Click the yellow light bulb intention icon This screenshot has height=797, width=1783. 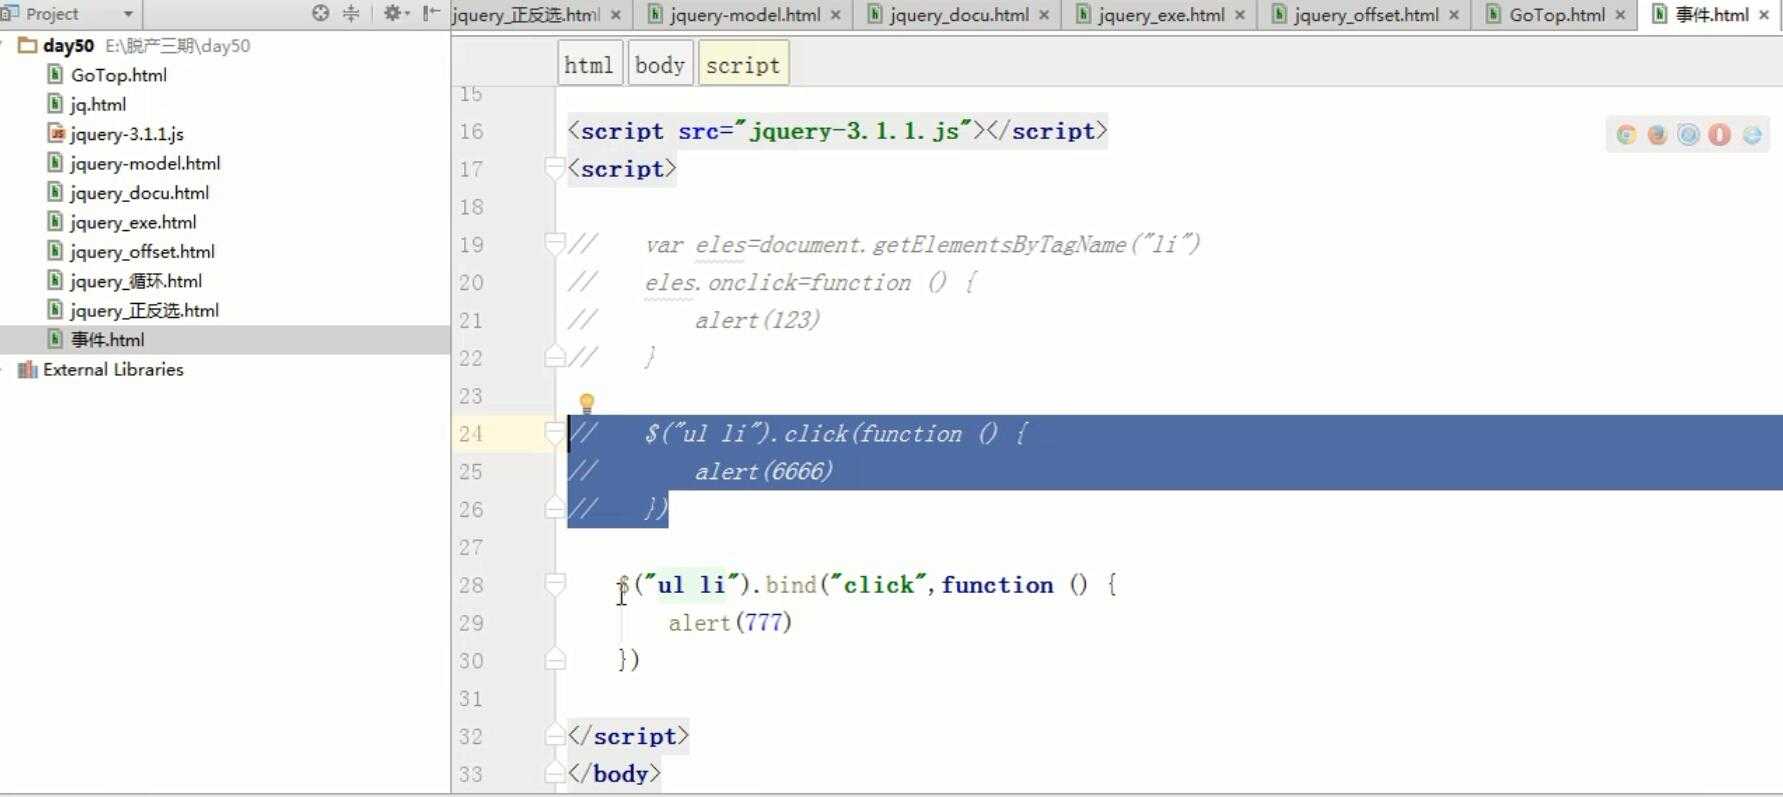click(587, 403)
